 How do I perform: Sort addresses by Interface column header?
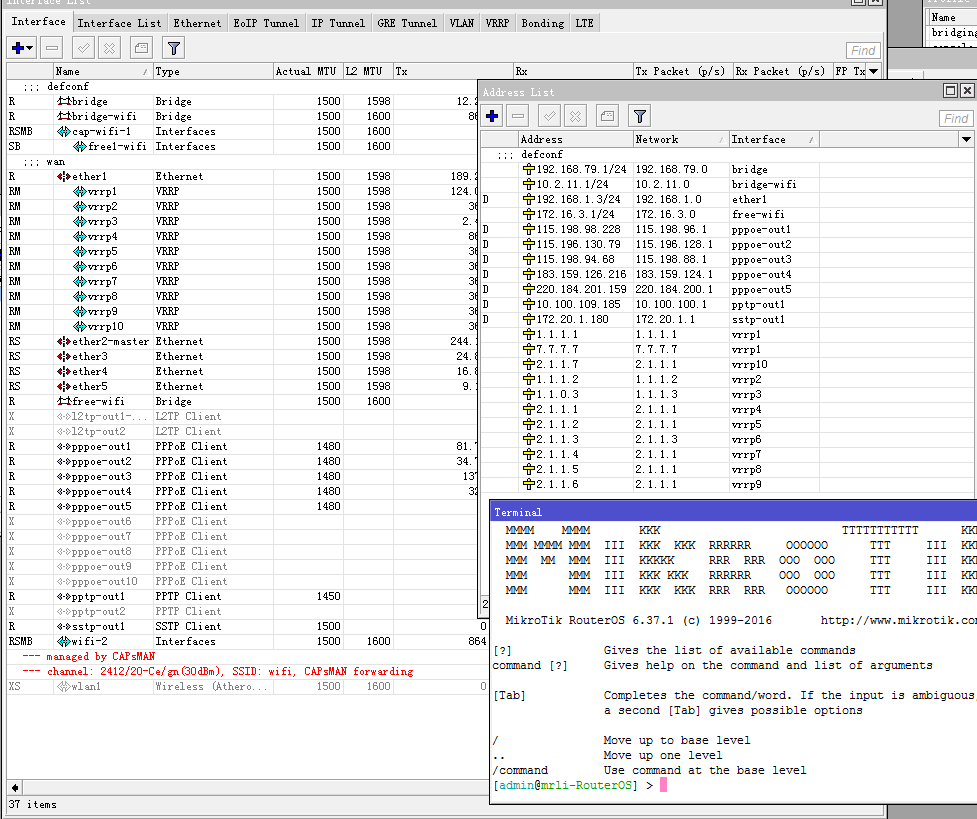click(x=773, y=139)
